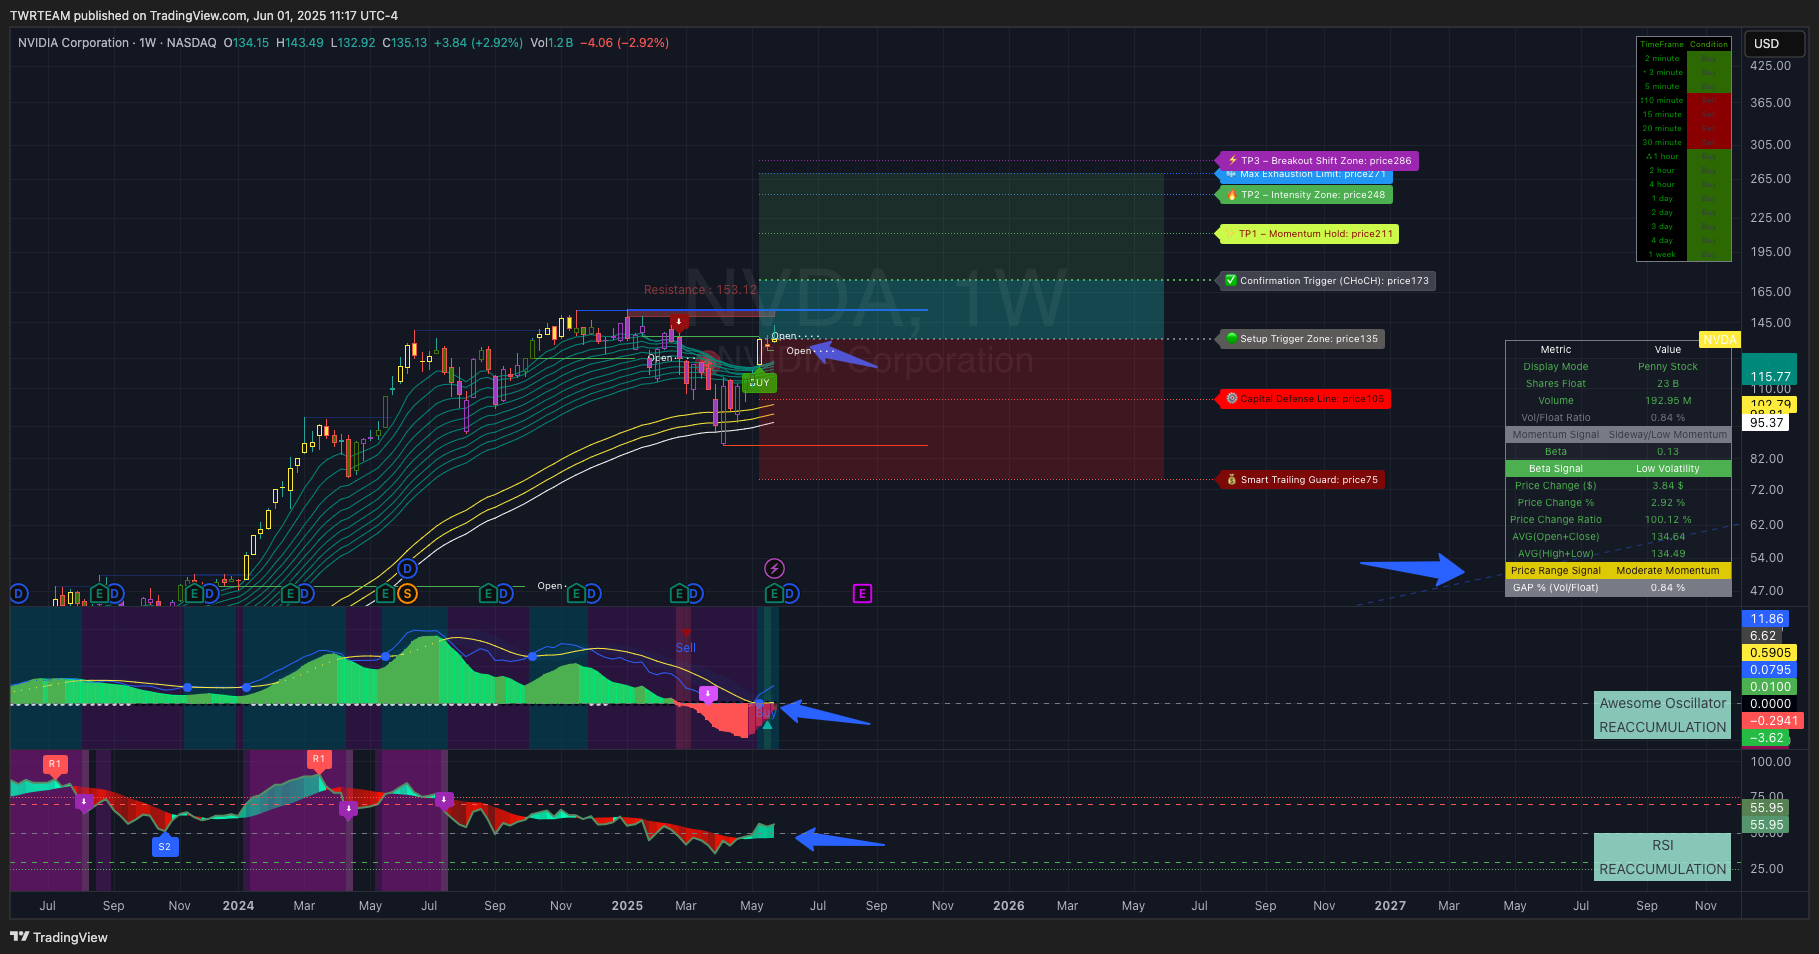Image resolution: width=1819 pixels, height=954 pixels.
Task: Open the magenta E upcoming earnings marker
Action: tap(862, 594)
